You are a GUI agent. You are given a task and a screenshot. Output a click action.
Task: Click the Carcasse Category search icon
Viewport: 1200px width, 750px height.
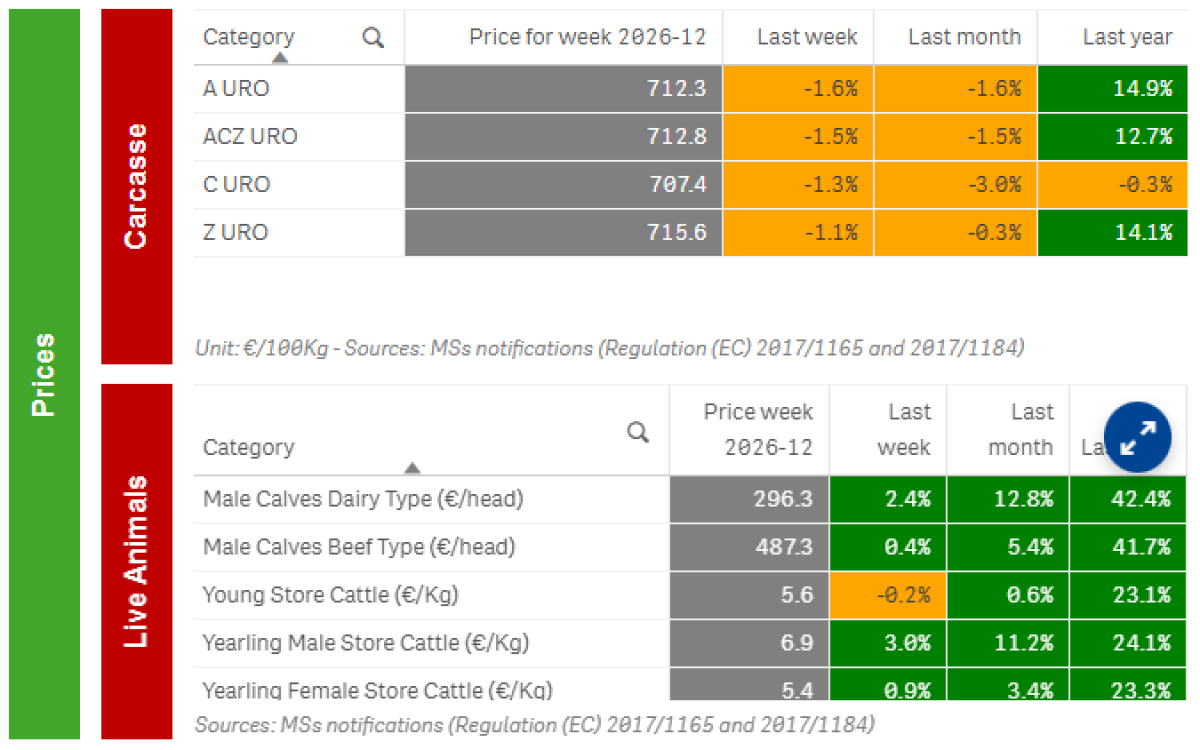pyautogui.click(x=373, y=38)
